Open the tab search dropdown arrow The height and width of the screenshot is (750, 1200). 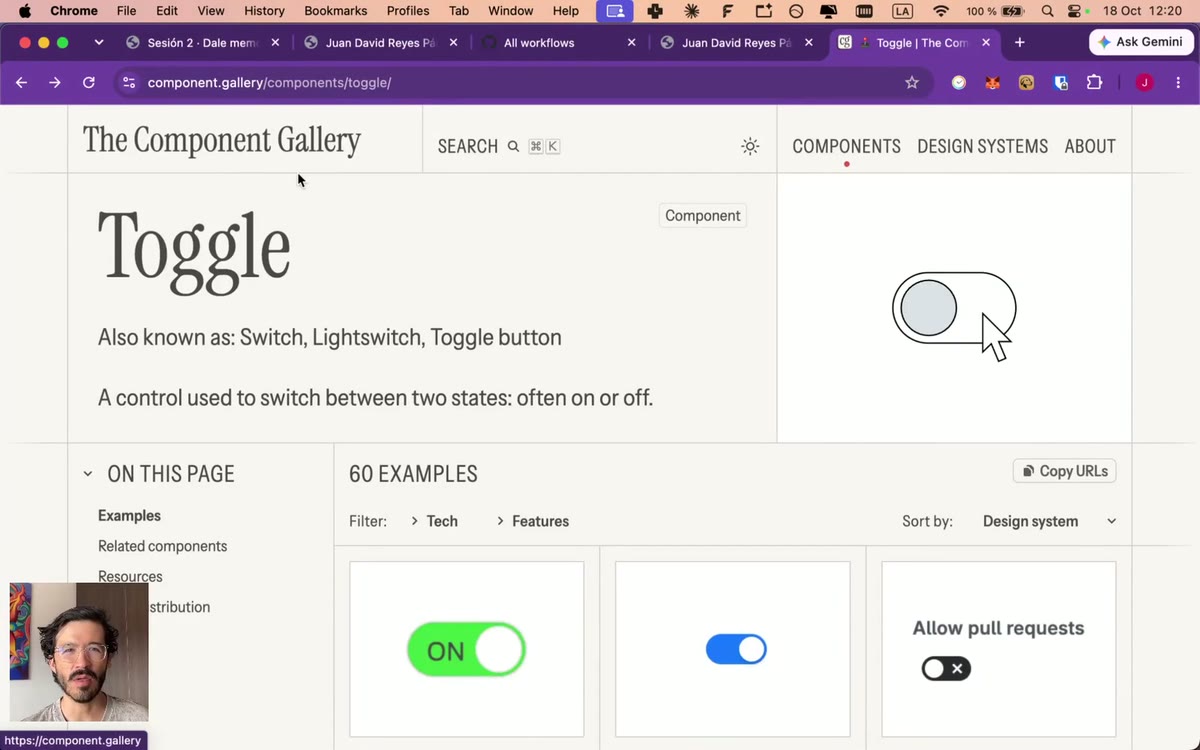tap(98, 43)
